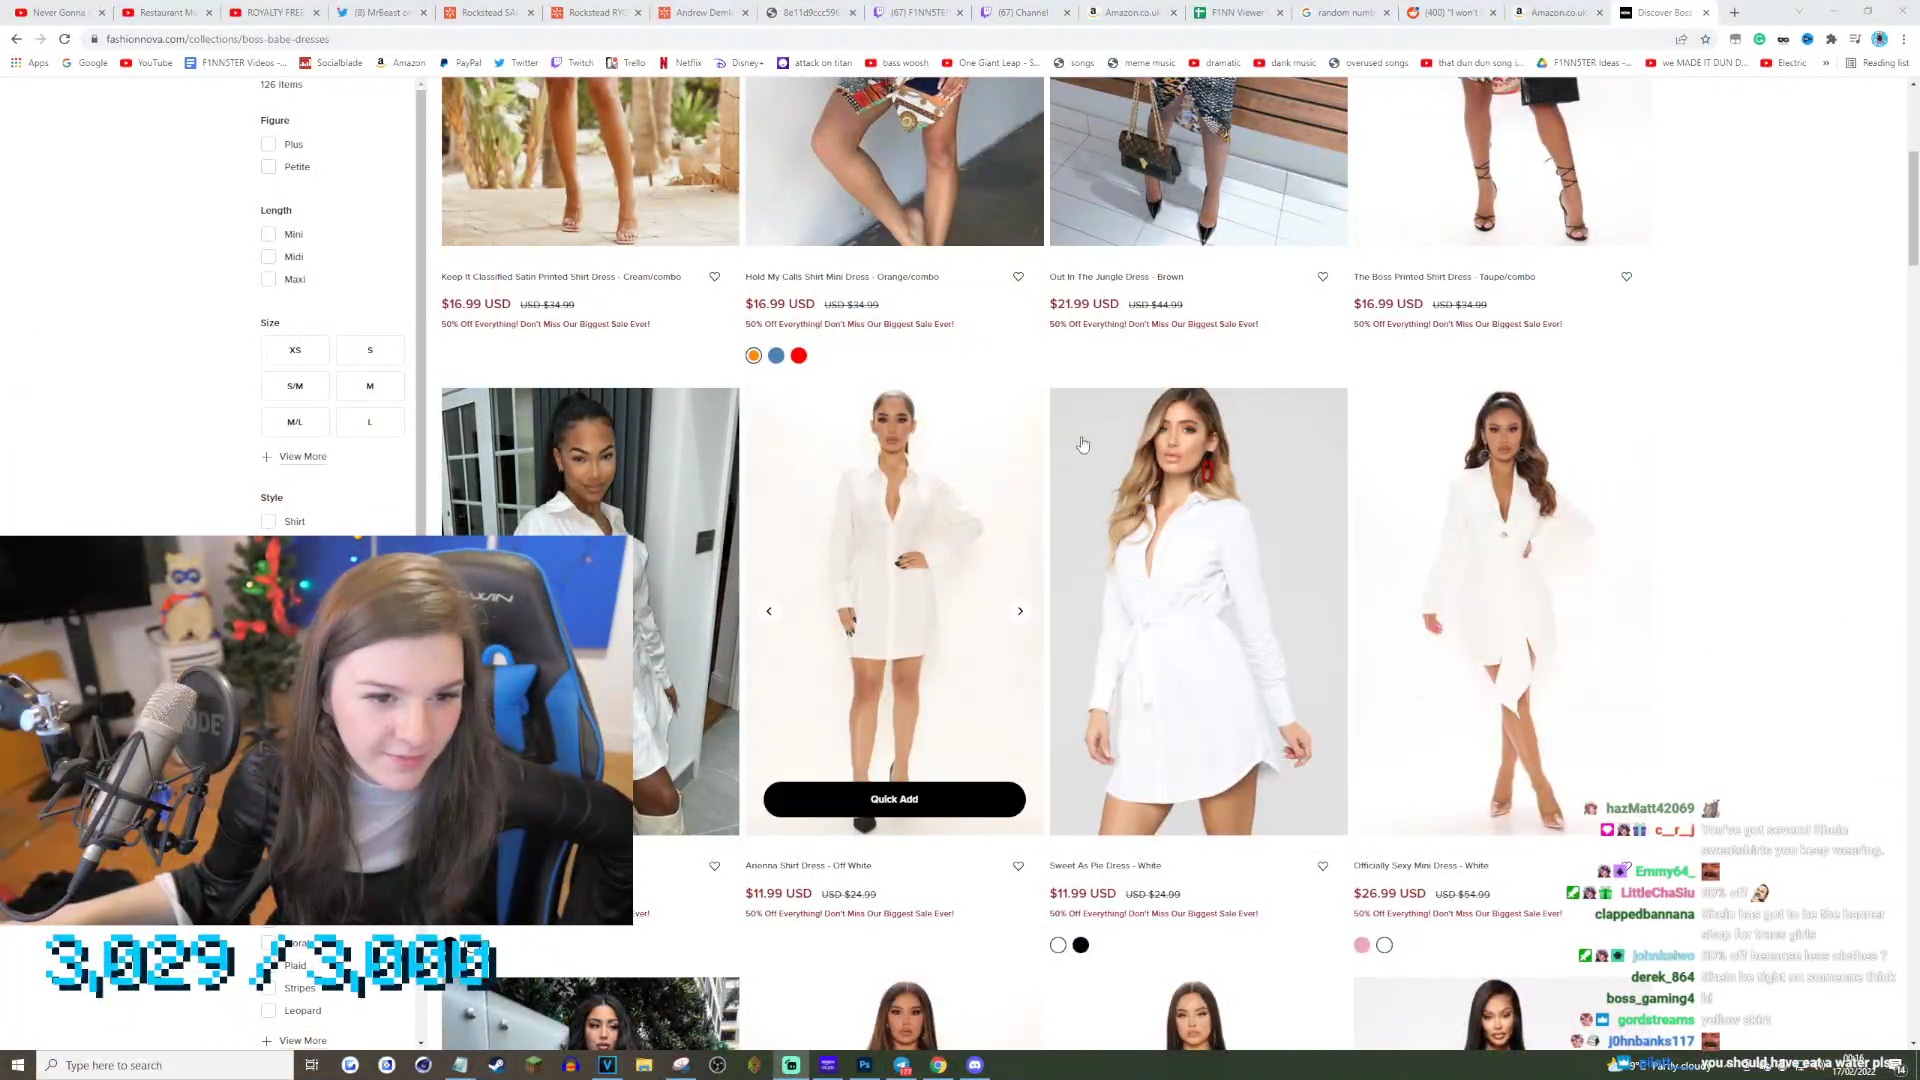Open Steam from taskbar

tap(496, 1065)
